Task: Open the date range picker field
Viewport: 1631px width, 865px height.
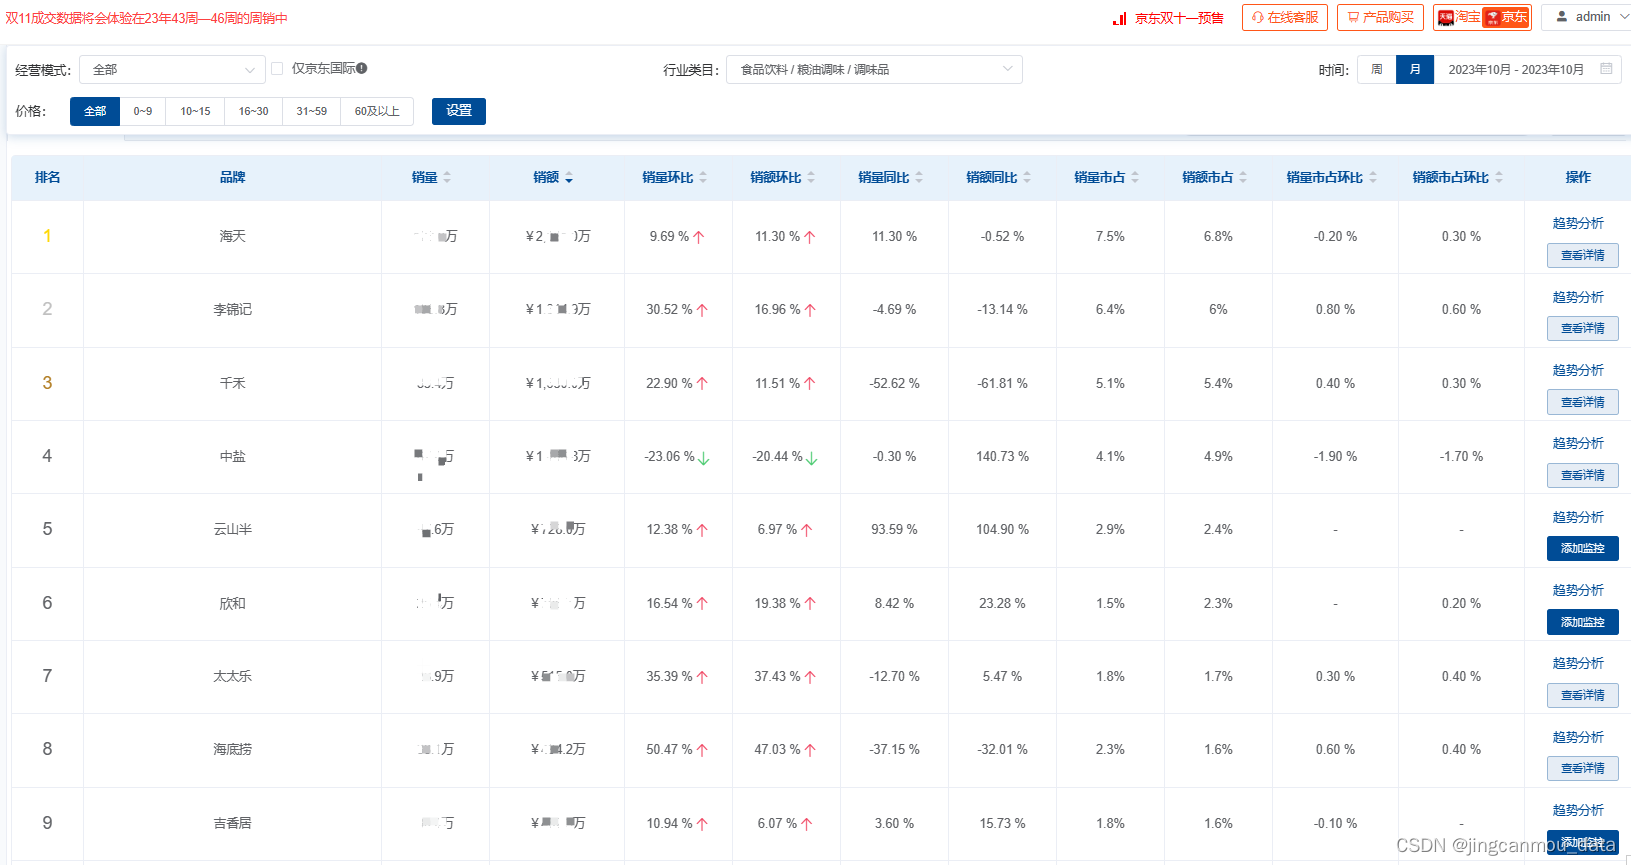Action: 1527,69
